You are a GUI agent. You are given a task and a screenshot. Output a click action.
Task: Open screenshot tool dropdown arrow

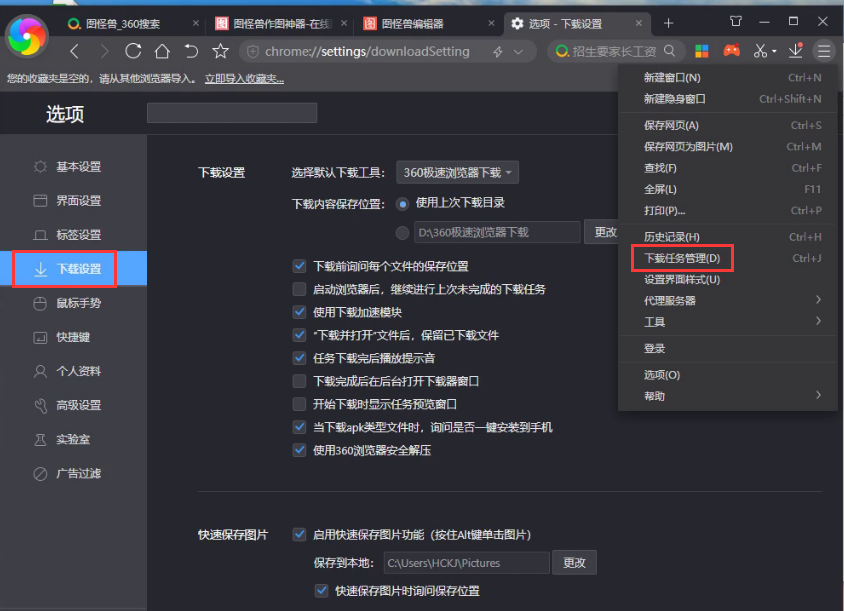point(774,52)
